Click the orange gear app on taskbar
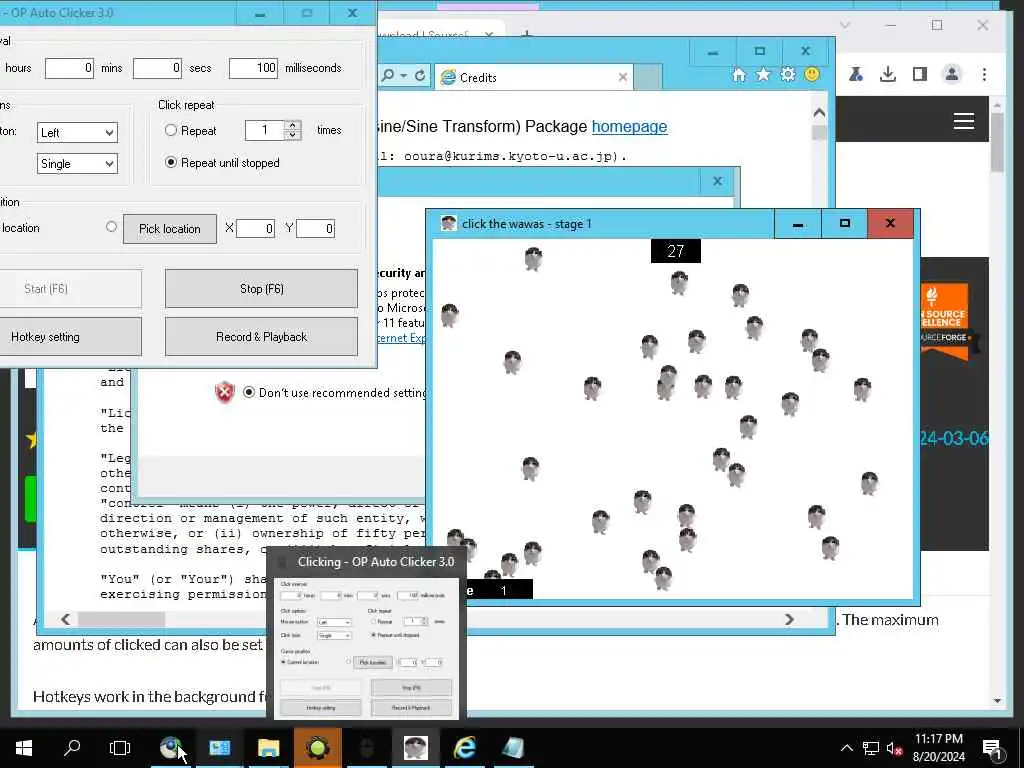The image size is (1024, 768). (x=317, y=748)
